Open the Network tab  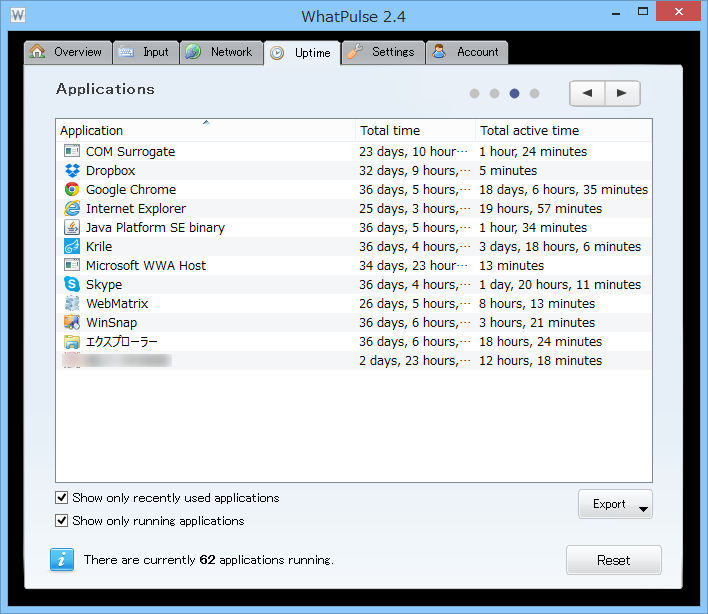222,52
